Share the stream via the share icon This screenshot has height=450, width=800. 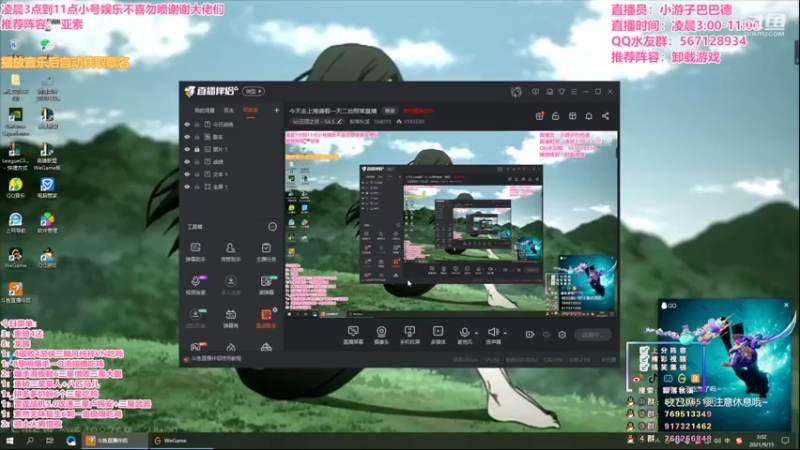click(606, 116)
